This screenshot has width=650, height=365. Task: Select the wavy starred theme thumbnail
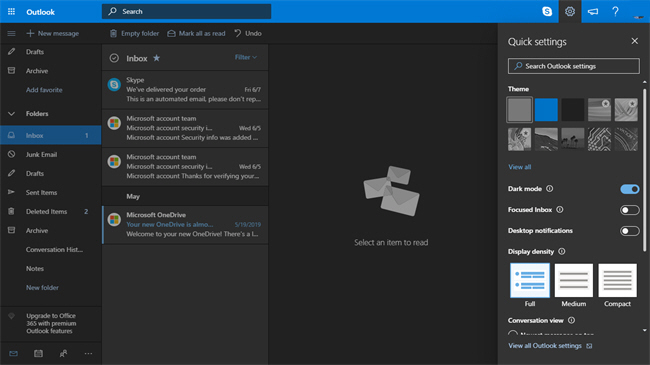tap(599, 110)
